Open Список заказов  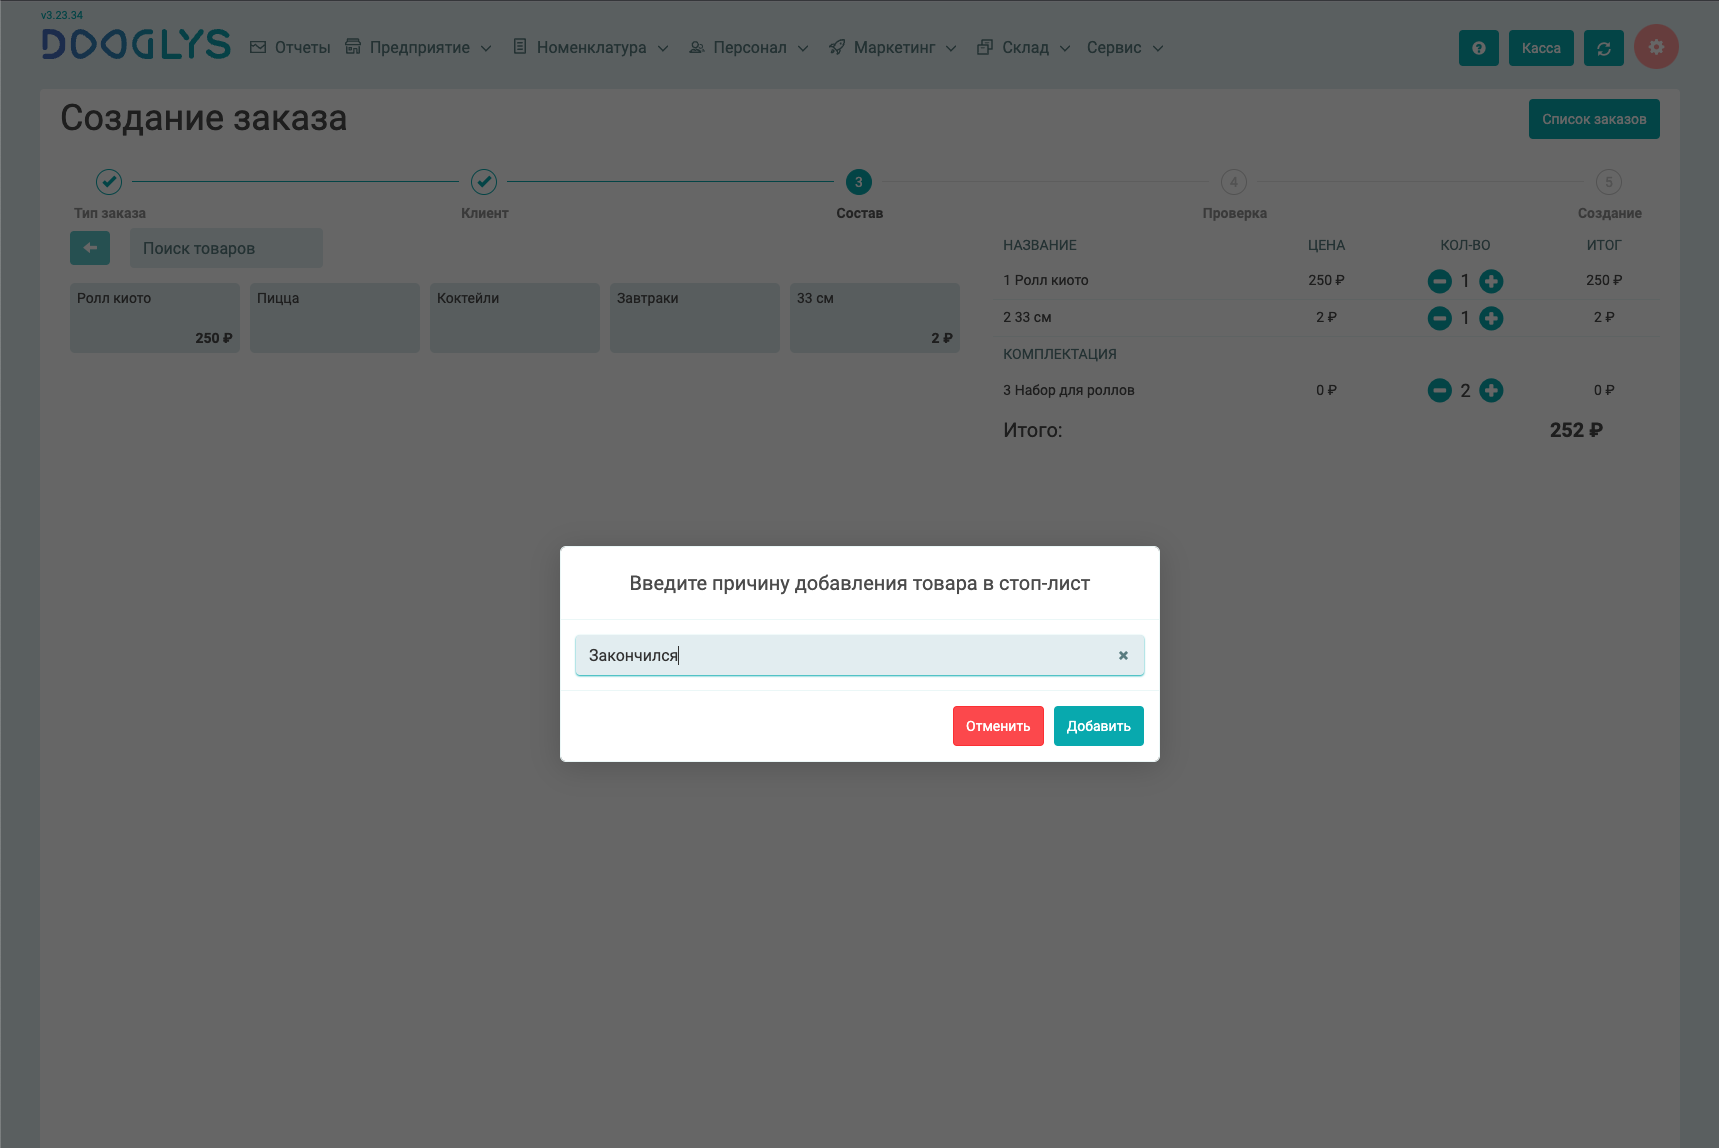coord(1594,119)
